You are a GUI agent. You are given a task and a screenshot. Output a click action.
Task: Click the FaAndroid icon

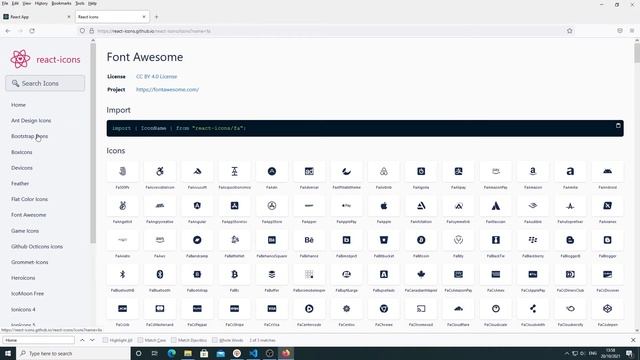(x=607, y=171)
